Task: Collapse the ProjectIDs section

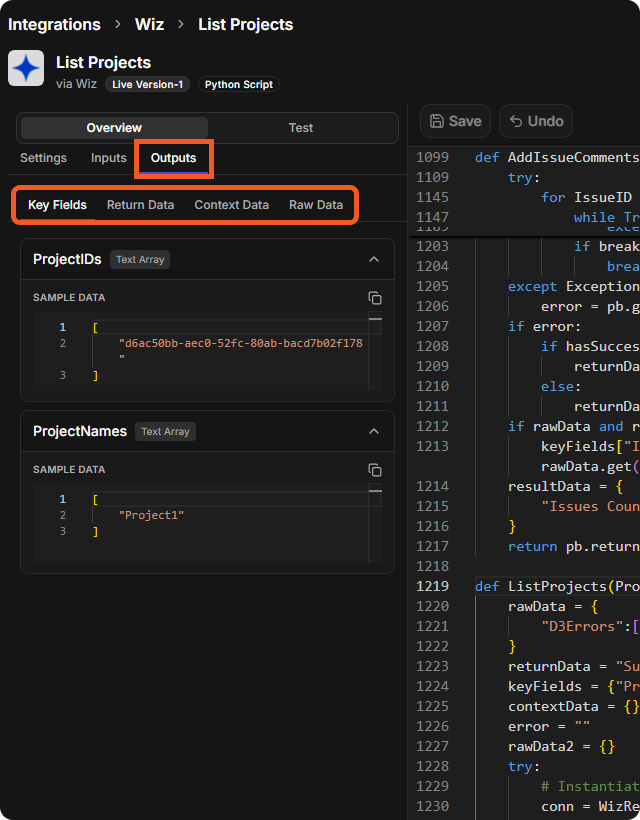Action: [374, 259]
